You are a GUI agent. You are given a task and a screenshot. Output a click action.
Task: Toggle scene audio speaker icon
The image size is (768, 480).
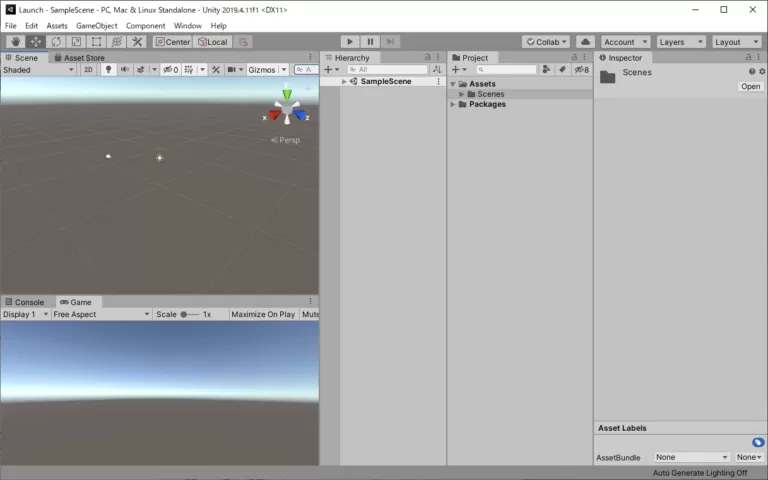pyautogui.click(x=124, y=70)
